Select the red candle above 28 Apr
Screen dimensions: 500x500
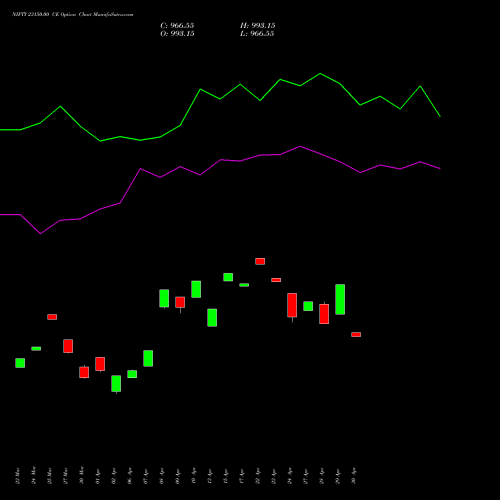[324, 314]
